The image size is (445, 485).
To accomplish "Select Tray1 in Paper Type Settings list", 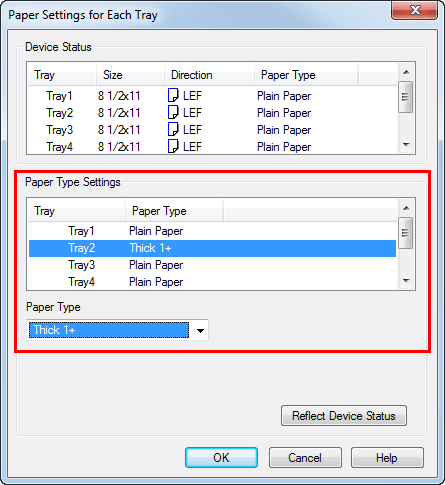I will (212, 231).
